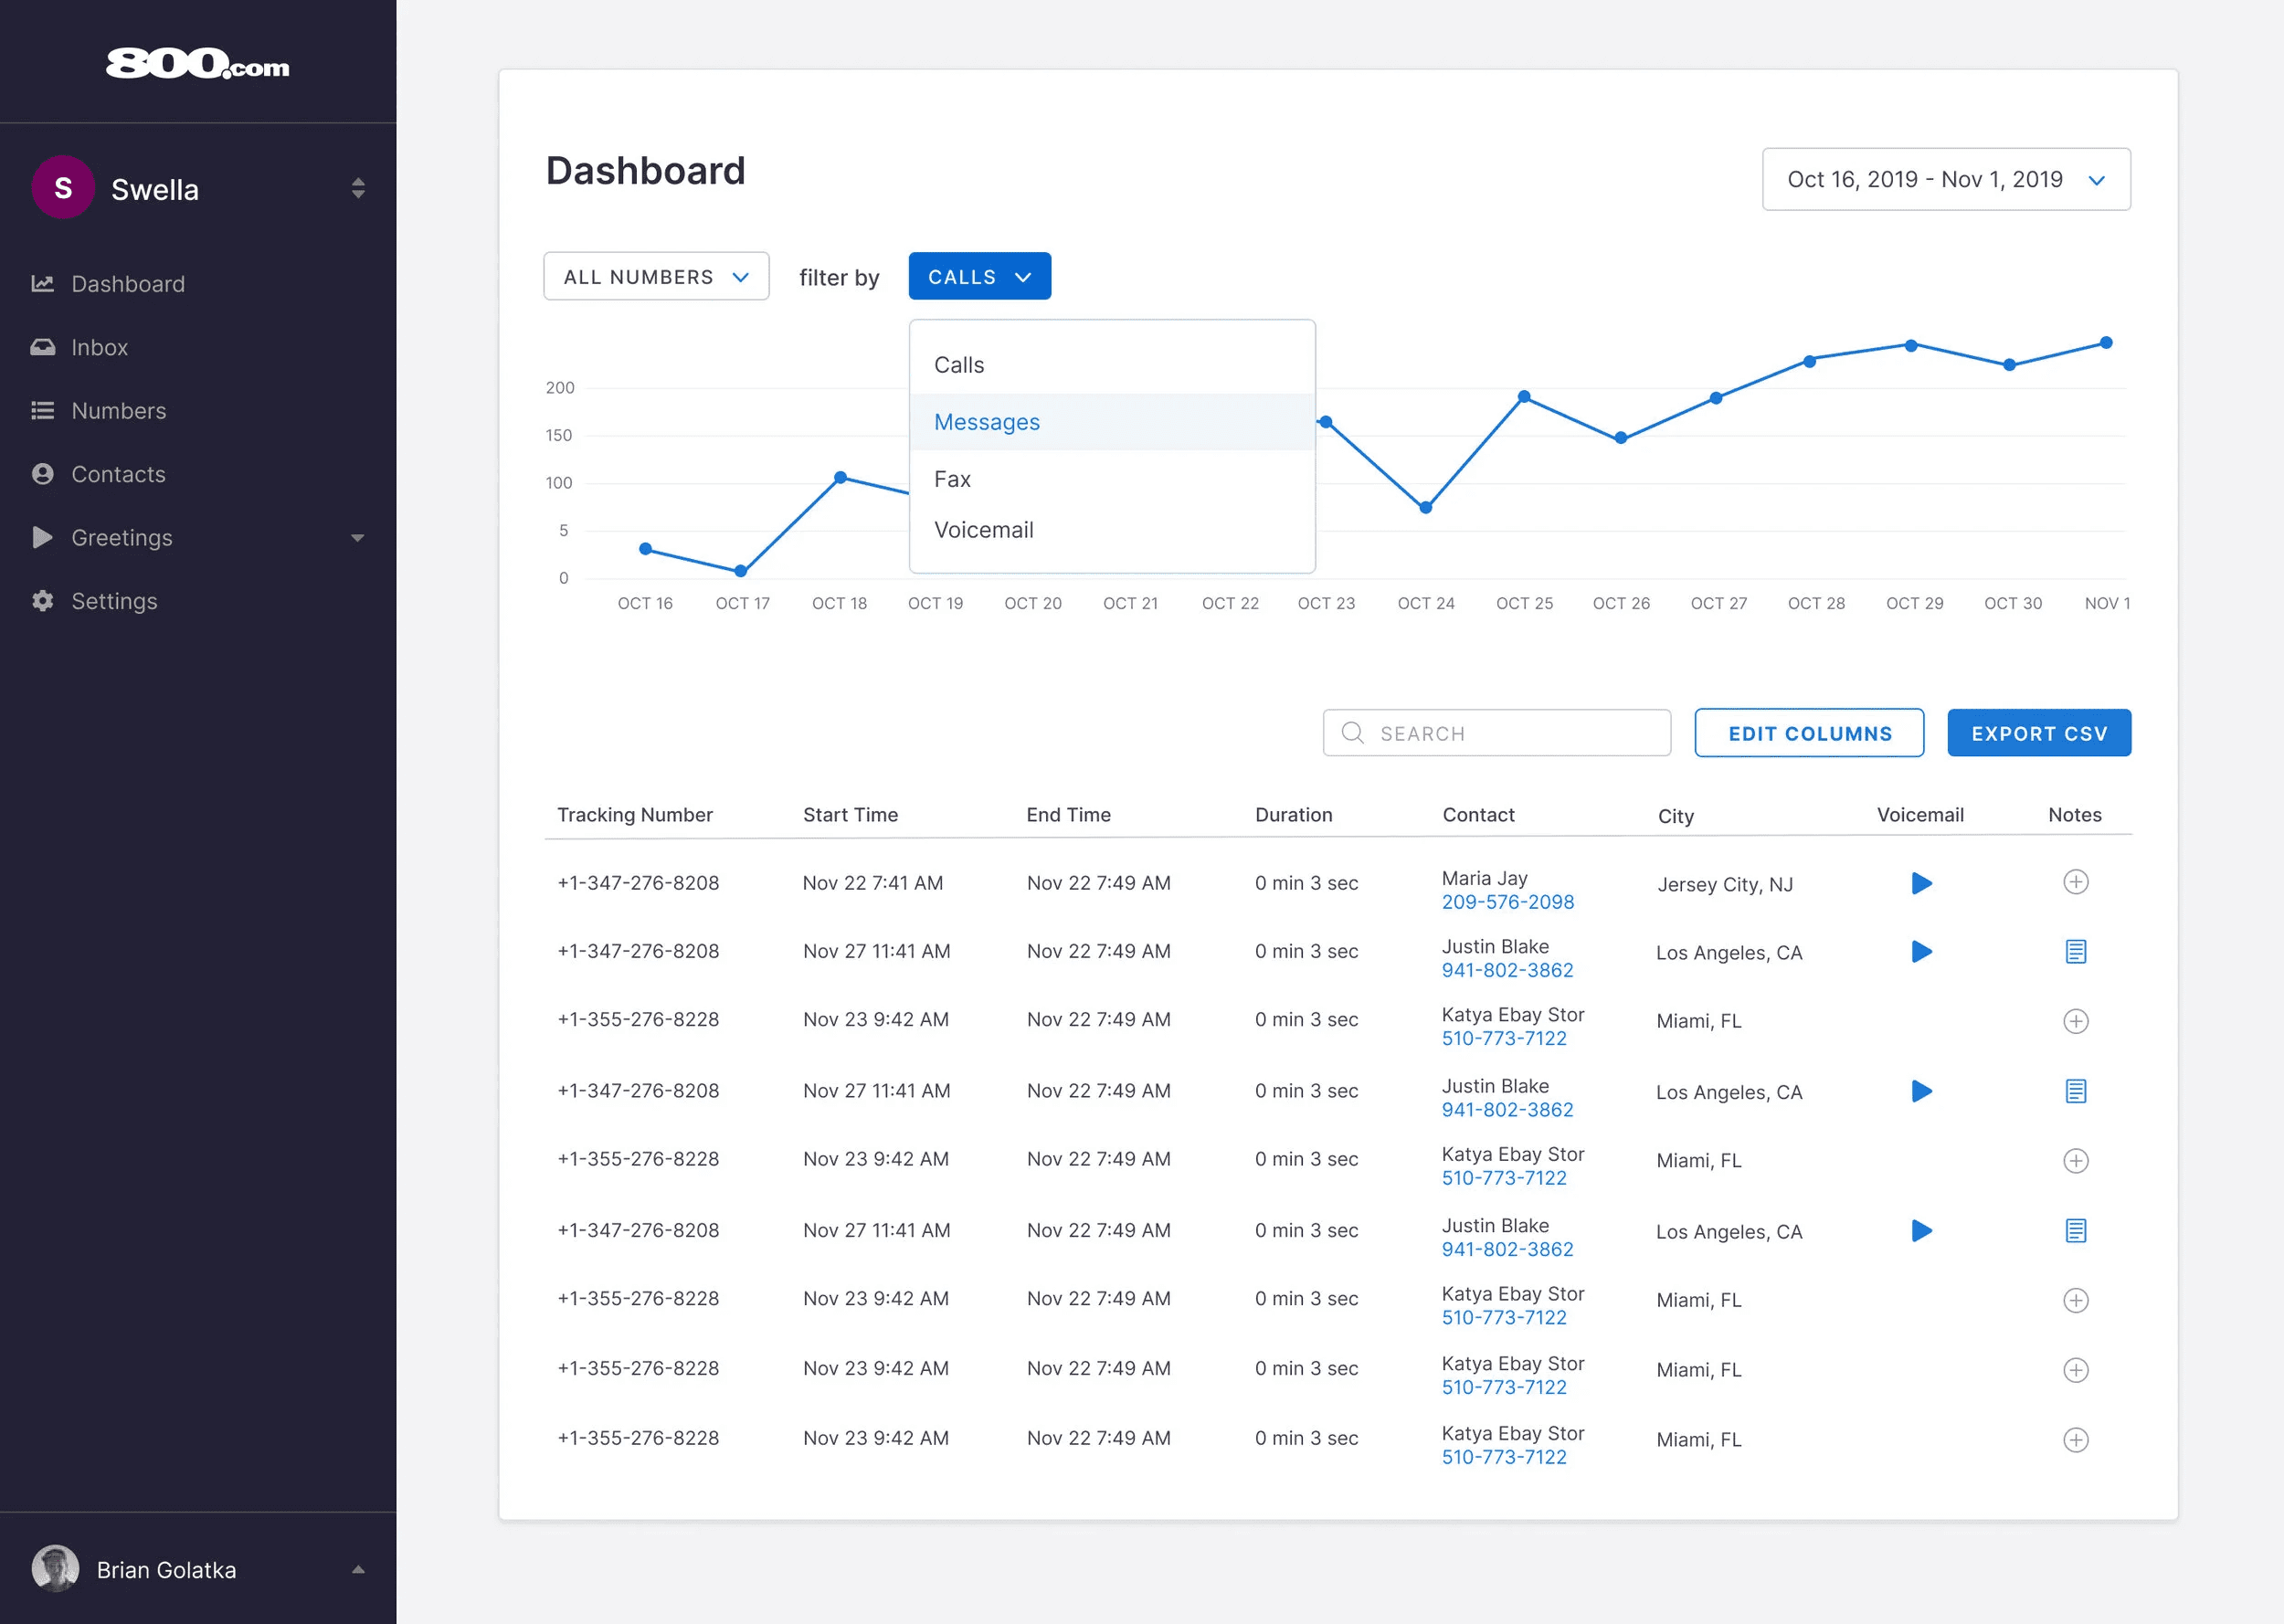
Task: Click the Inbox tray icon in sidebar
Action: tap(42, 347)
